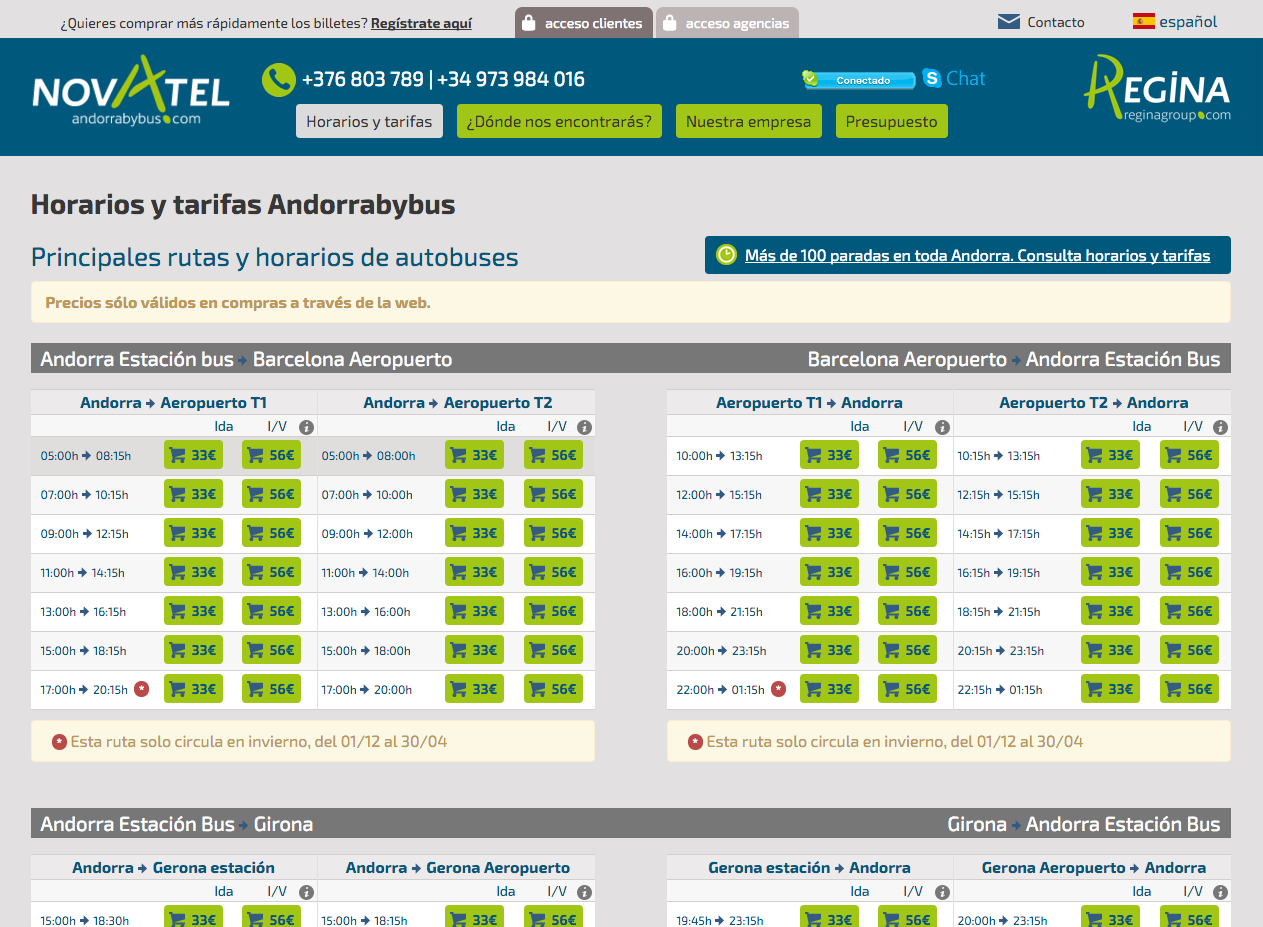This screenshot has width=1263, height=927.
Task: Click info icon in Aeropuerto T2 → Andorra header
Action: point(1220,427)
